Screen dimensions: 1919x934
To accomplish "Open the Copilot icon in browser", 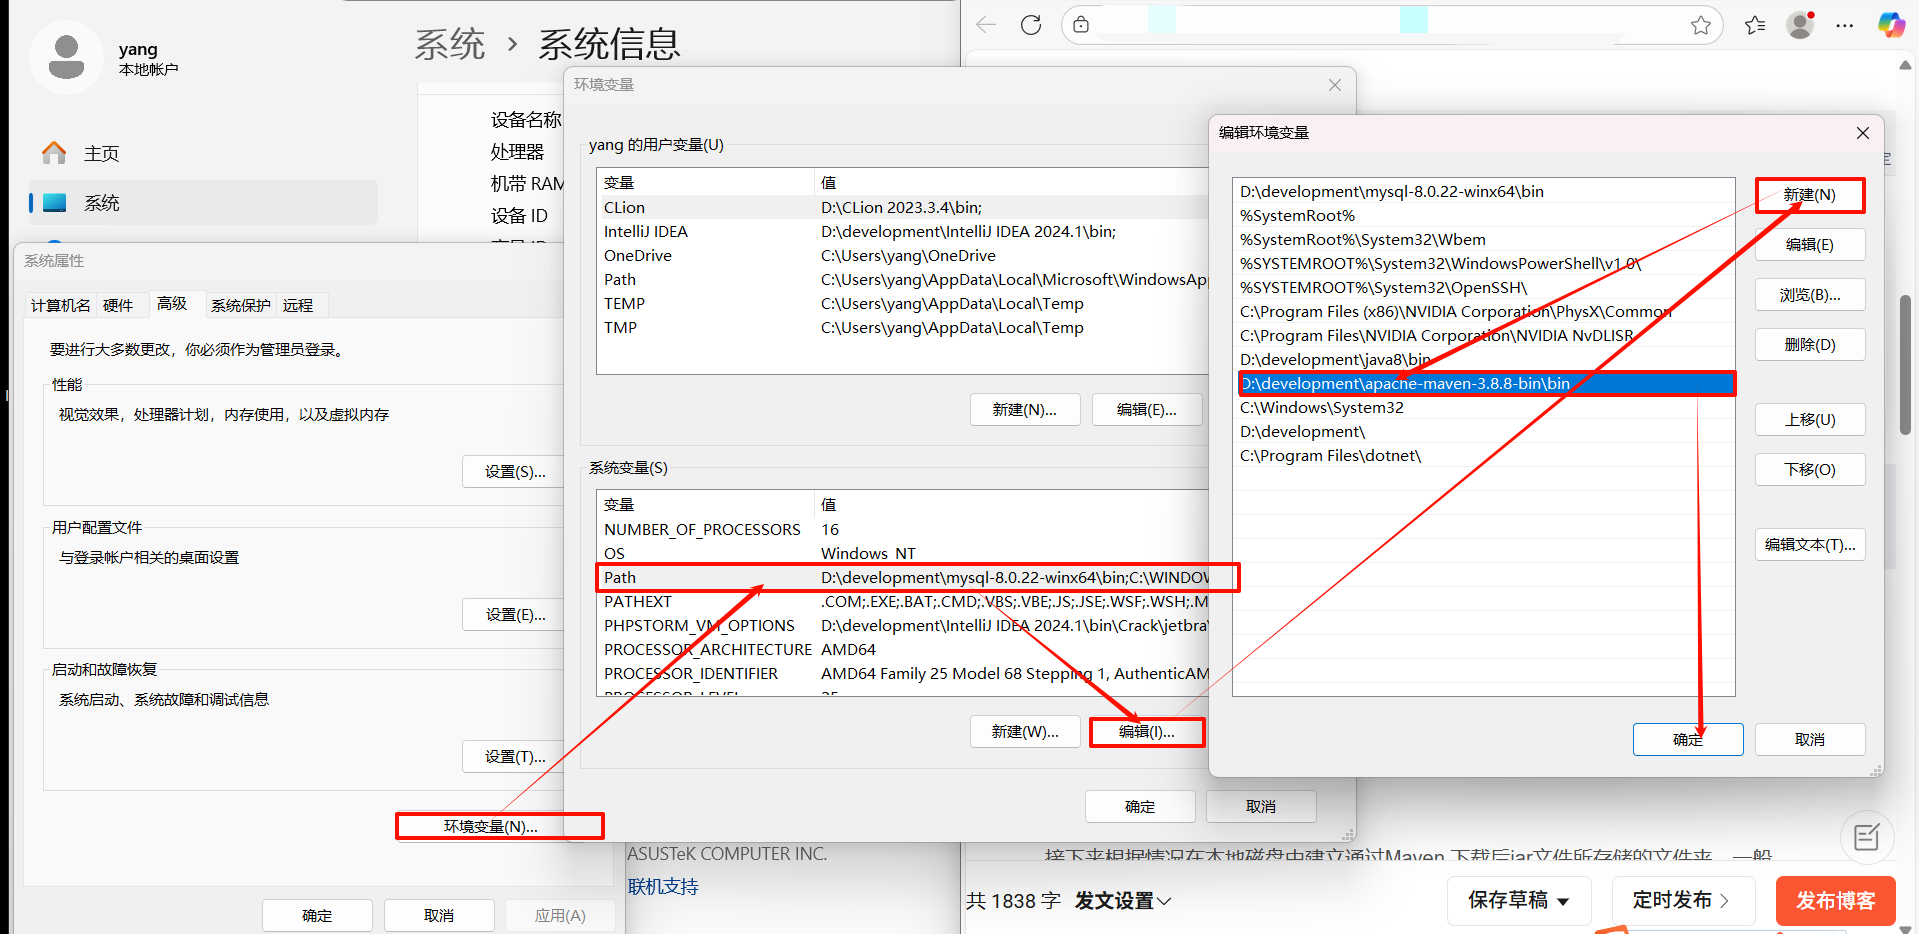I will click(x=1891, y=25).
